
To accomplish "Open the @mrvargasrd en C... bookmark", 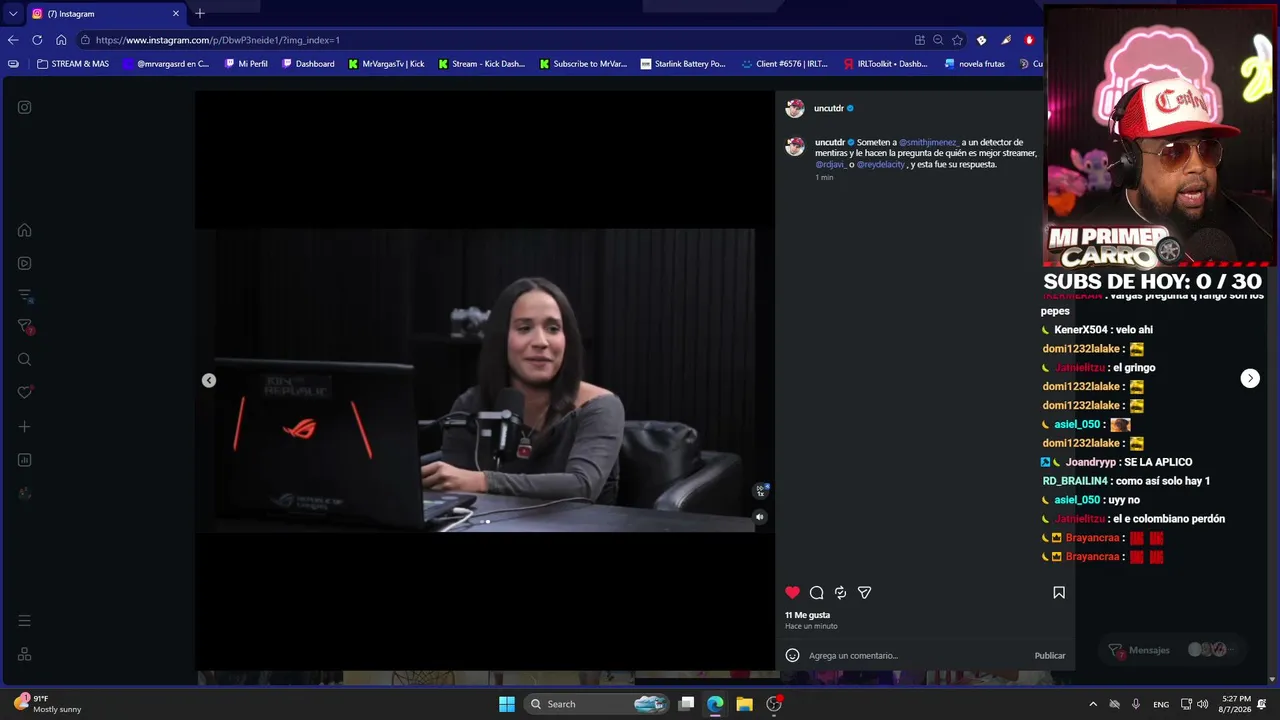I will point(166,64).
